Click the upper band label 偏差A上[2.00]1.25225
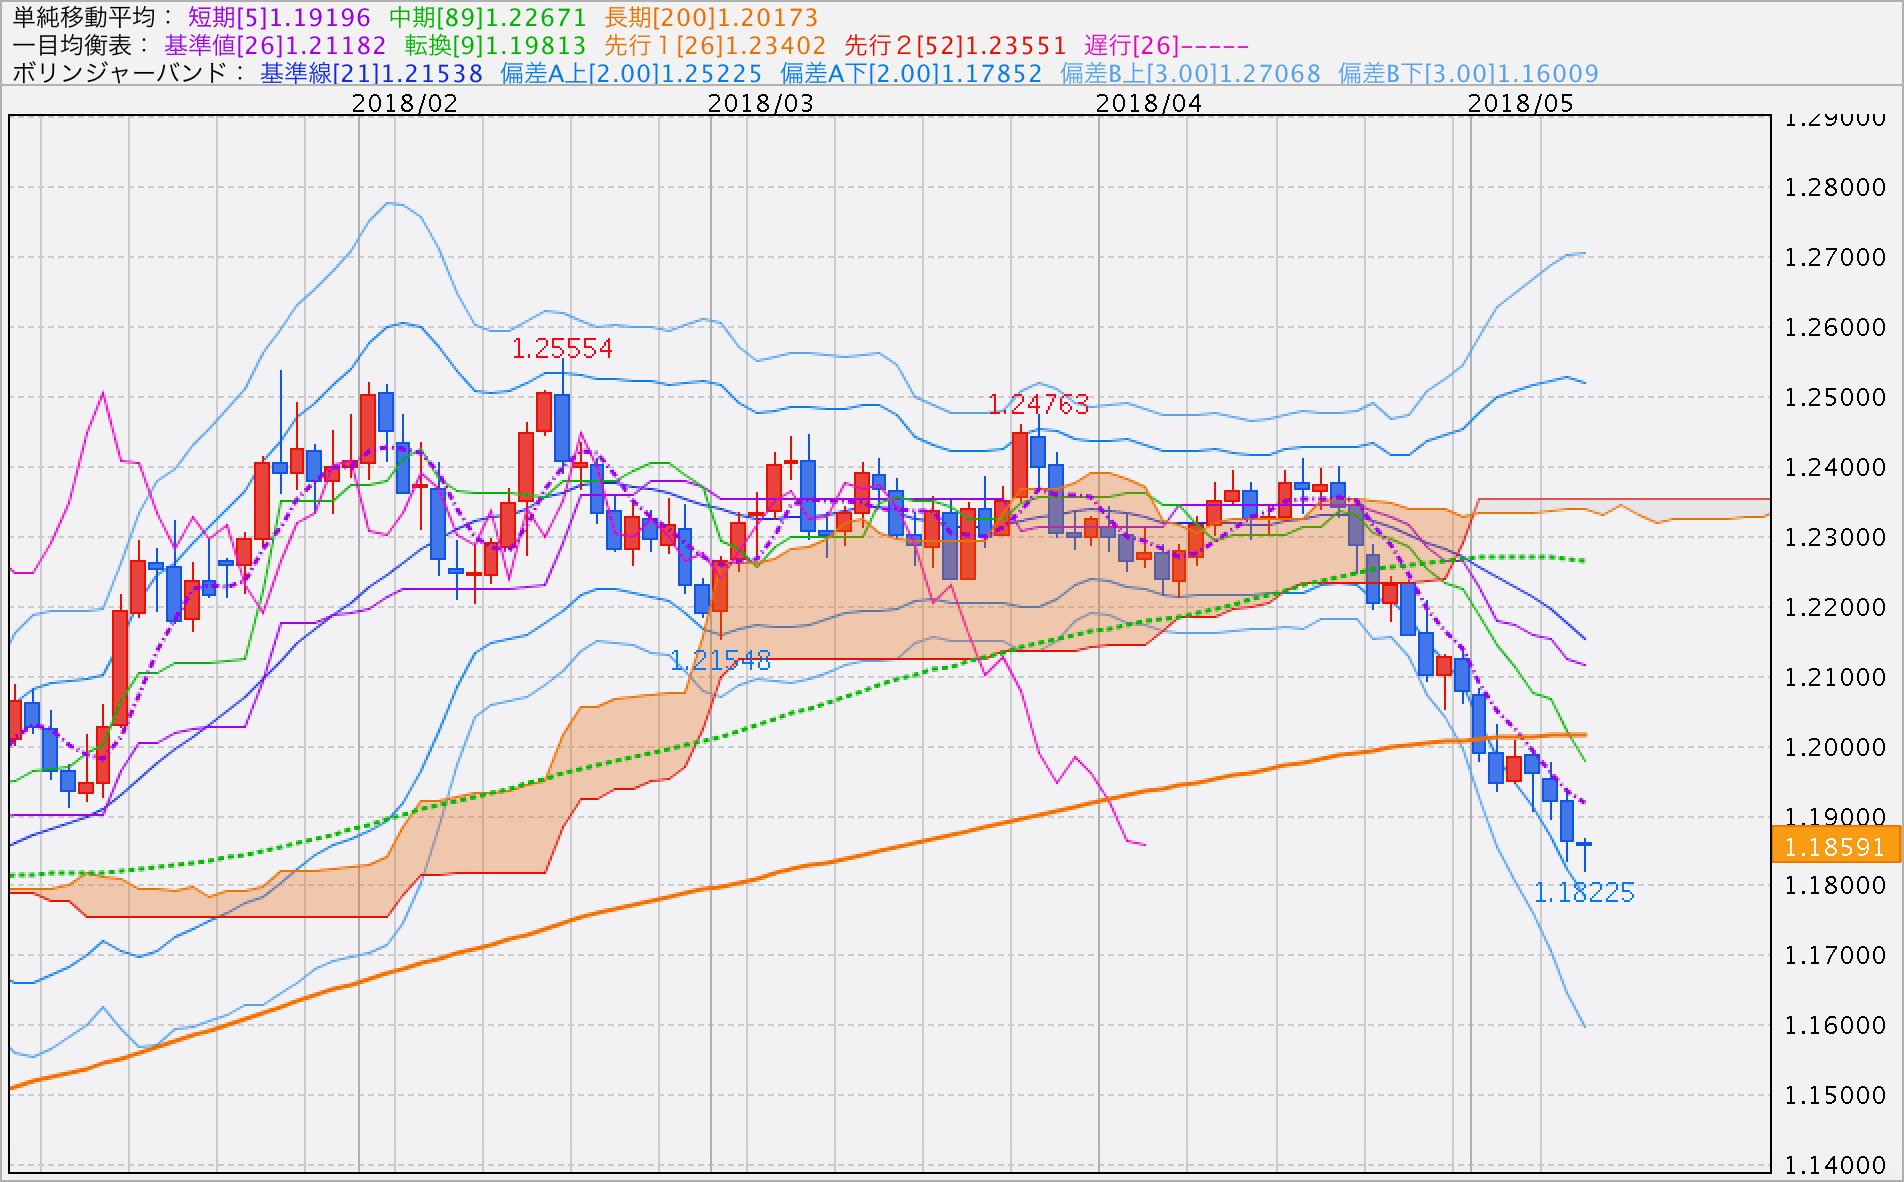1904x1182 pixels. [631, 73]
